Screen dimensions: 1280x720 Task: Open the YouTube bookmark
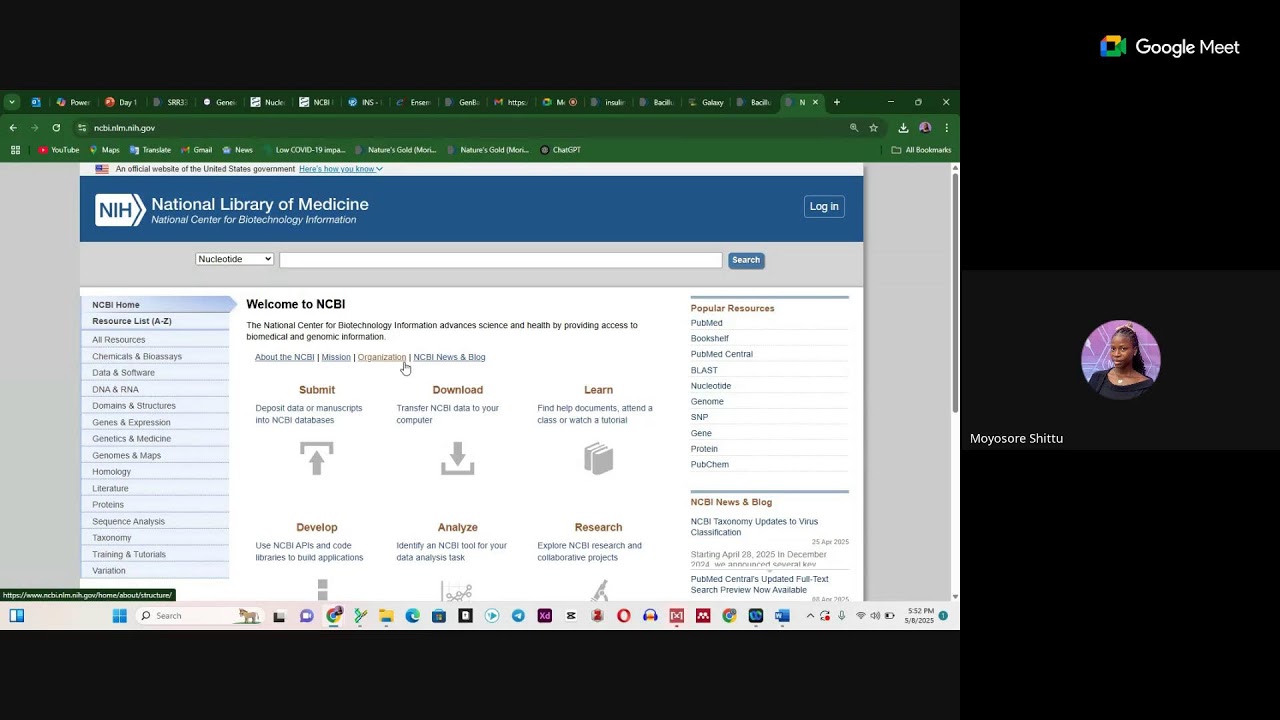[x=59, y=150]
